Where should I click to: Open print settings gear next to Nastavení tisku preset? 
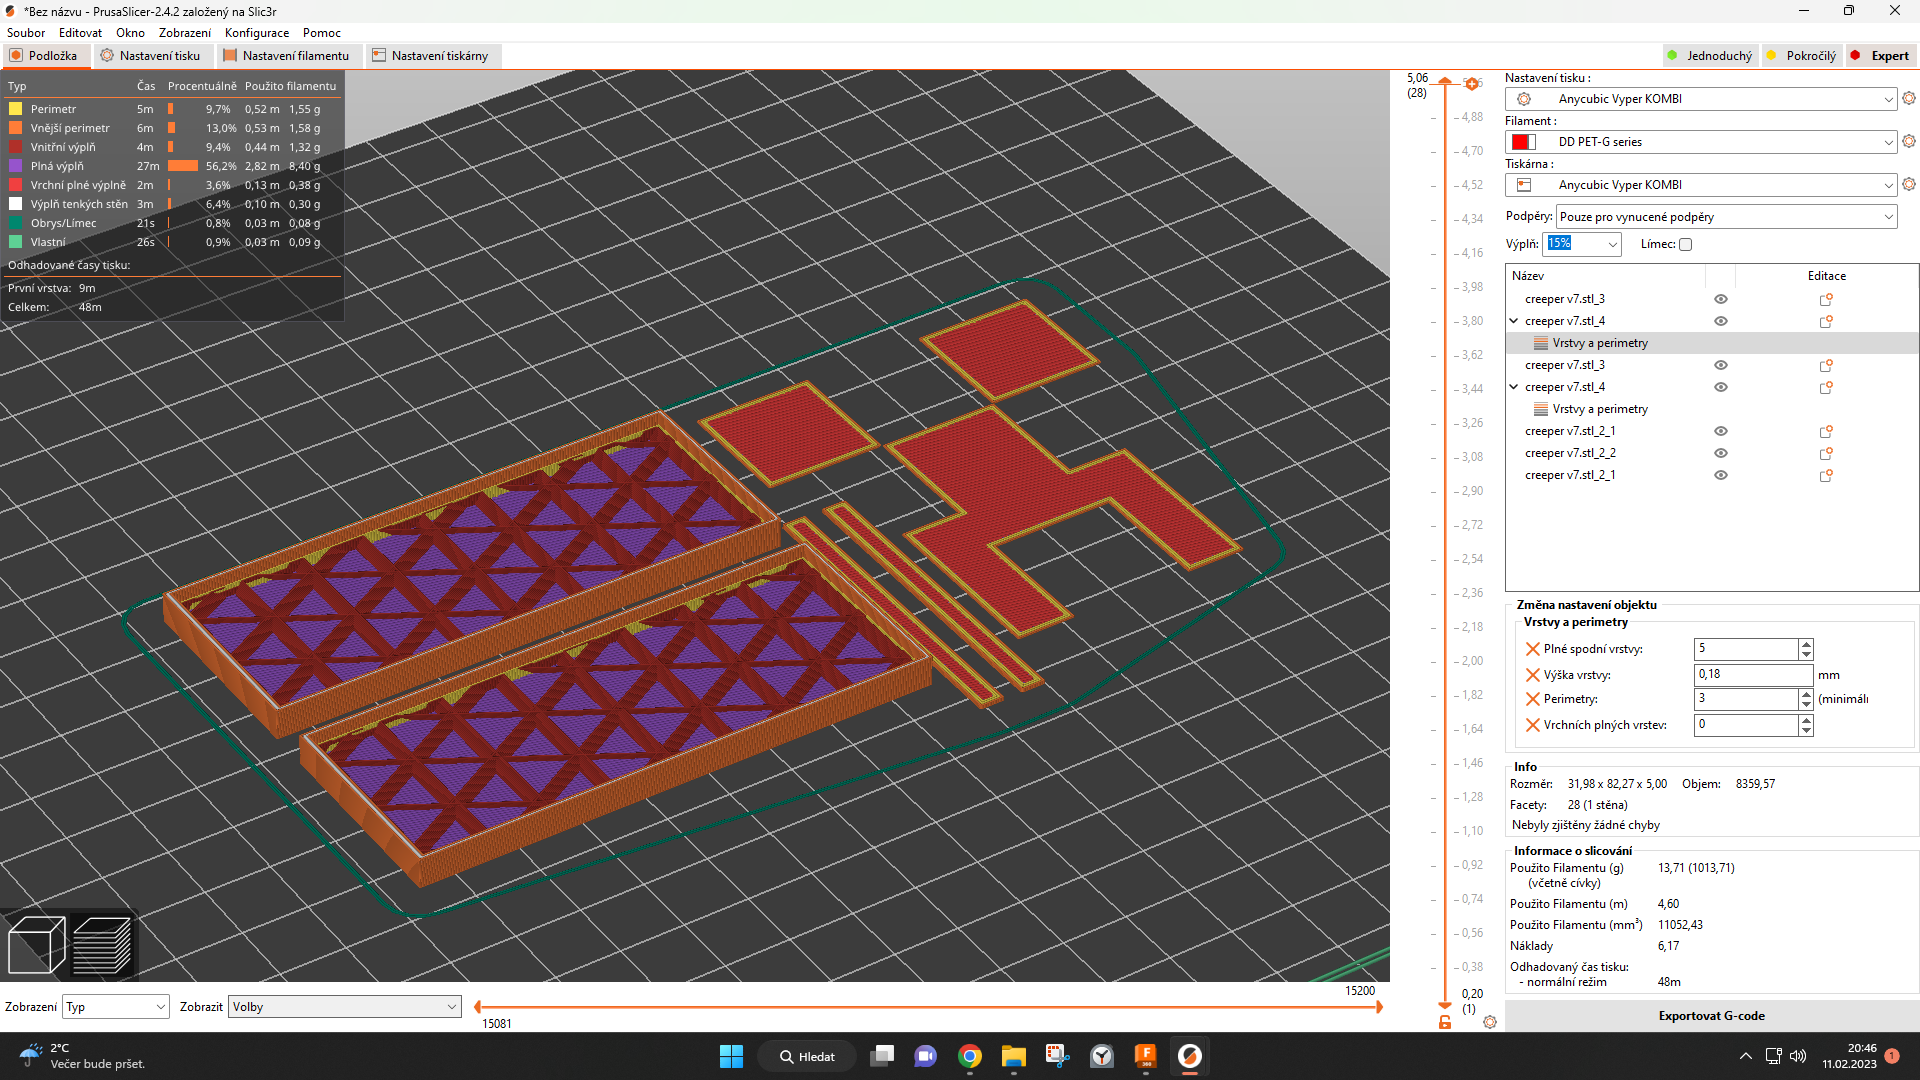coord(1908,98)
